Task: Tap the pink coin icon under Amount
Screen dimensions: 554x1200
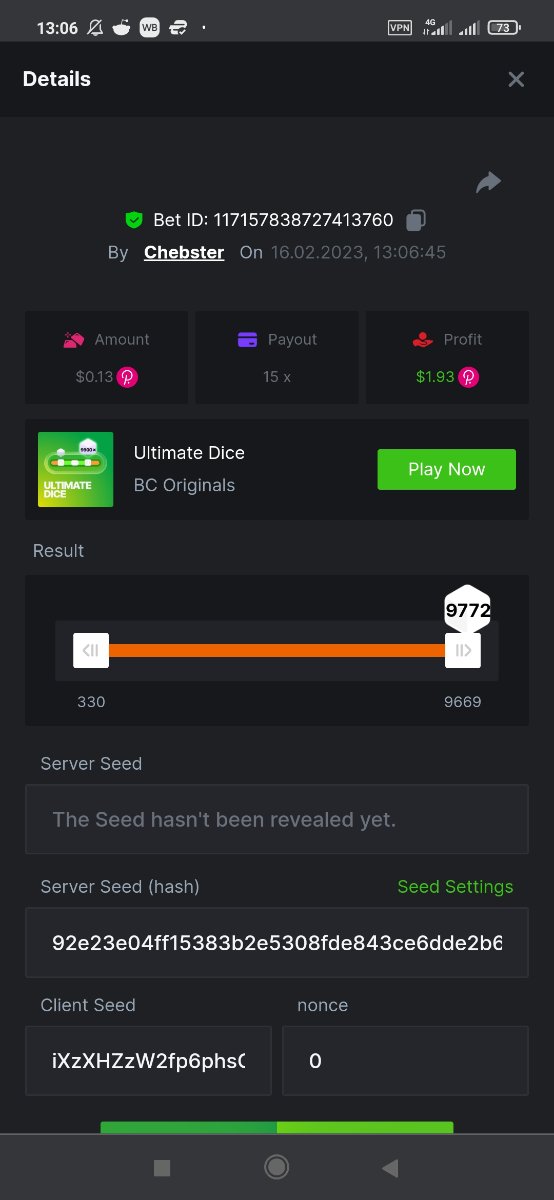Action: [128, 377]
